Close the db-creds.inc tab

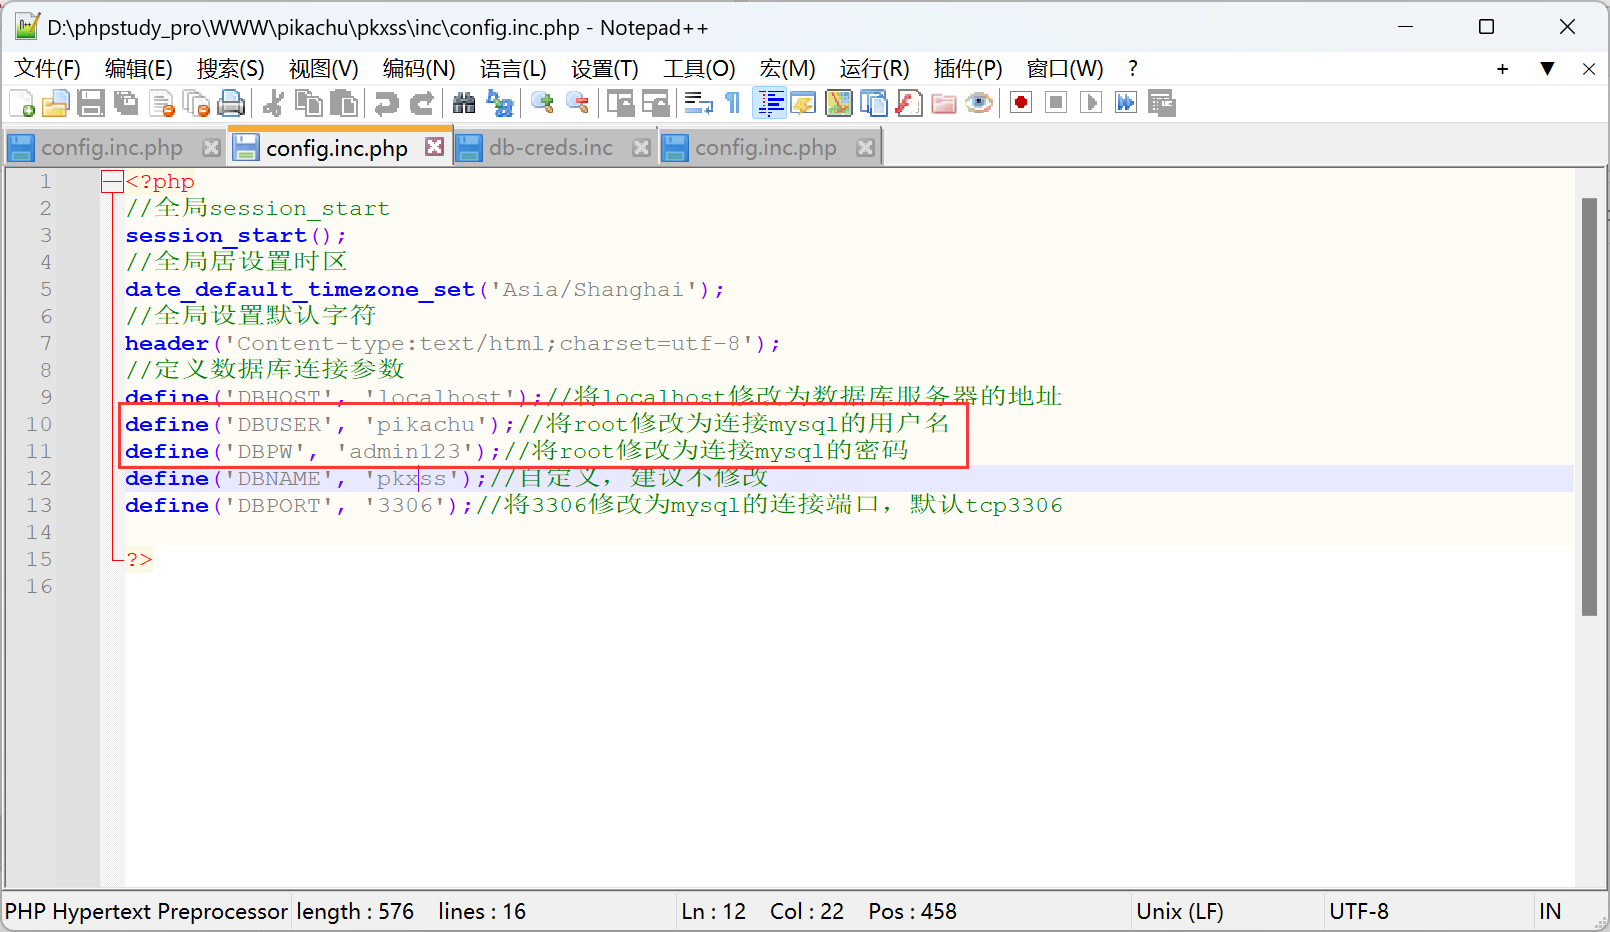[642, 148]
